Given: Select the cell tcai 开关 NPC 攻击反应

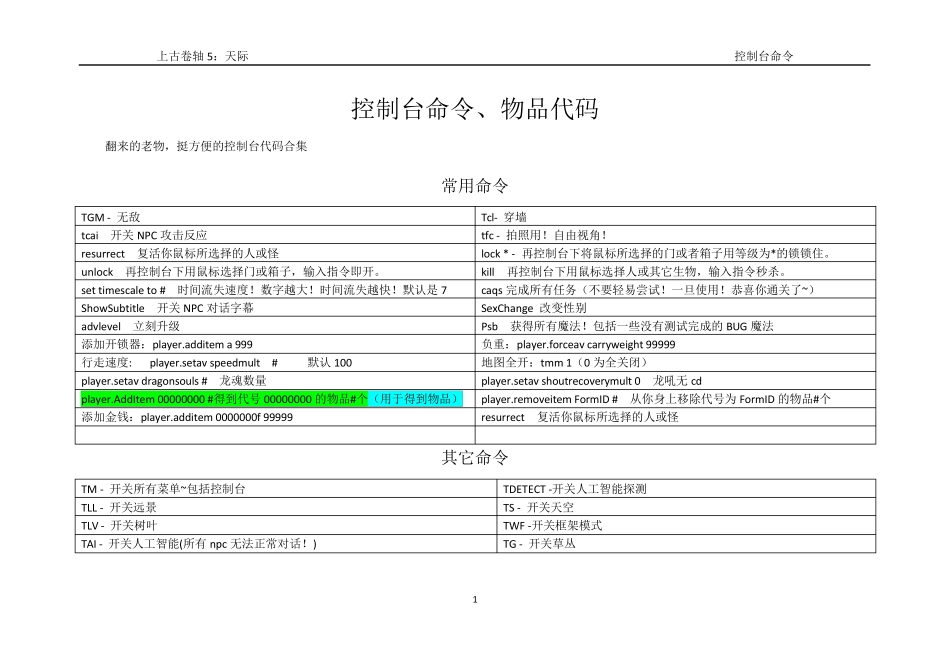Looking at the screenshot, I should pyautogui.click(x=275, y=235).
